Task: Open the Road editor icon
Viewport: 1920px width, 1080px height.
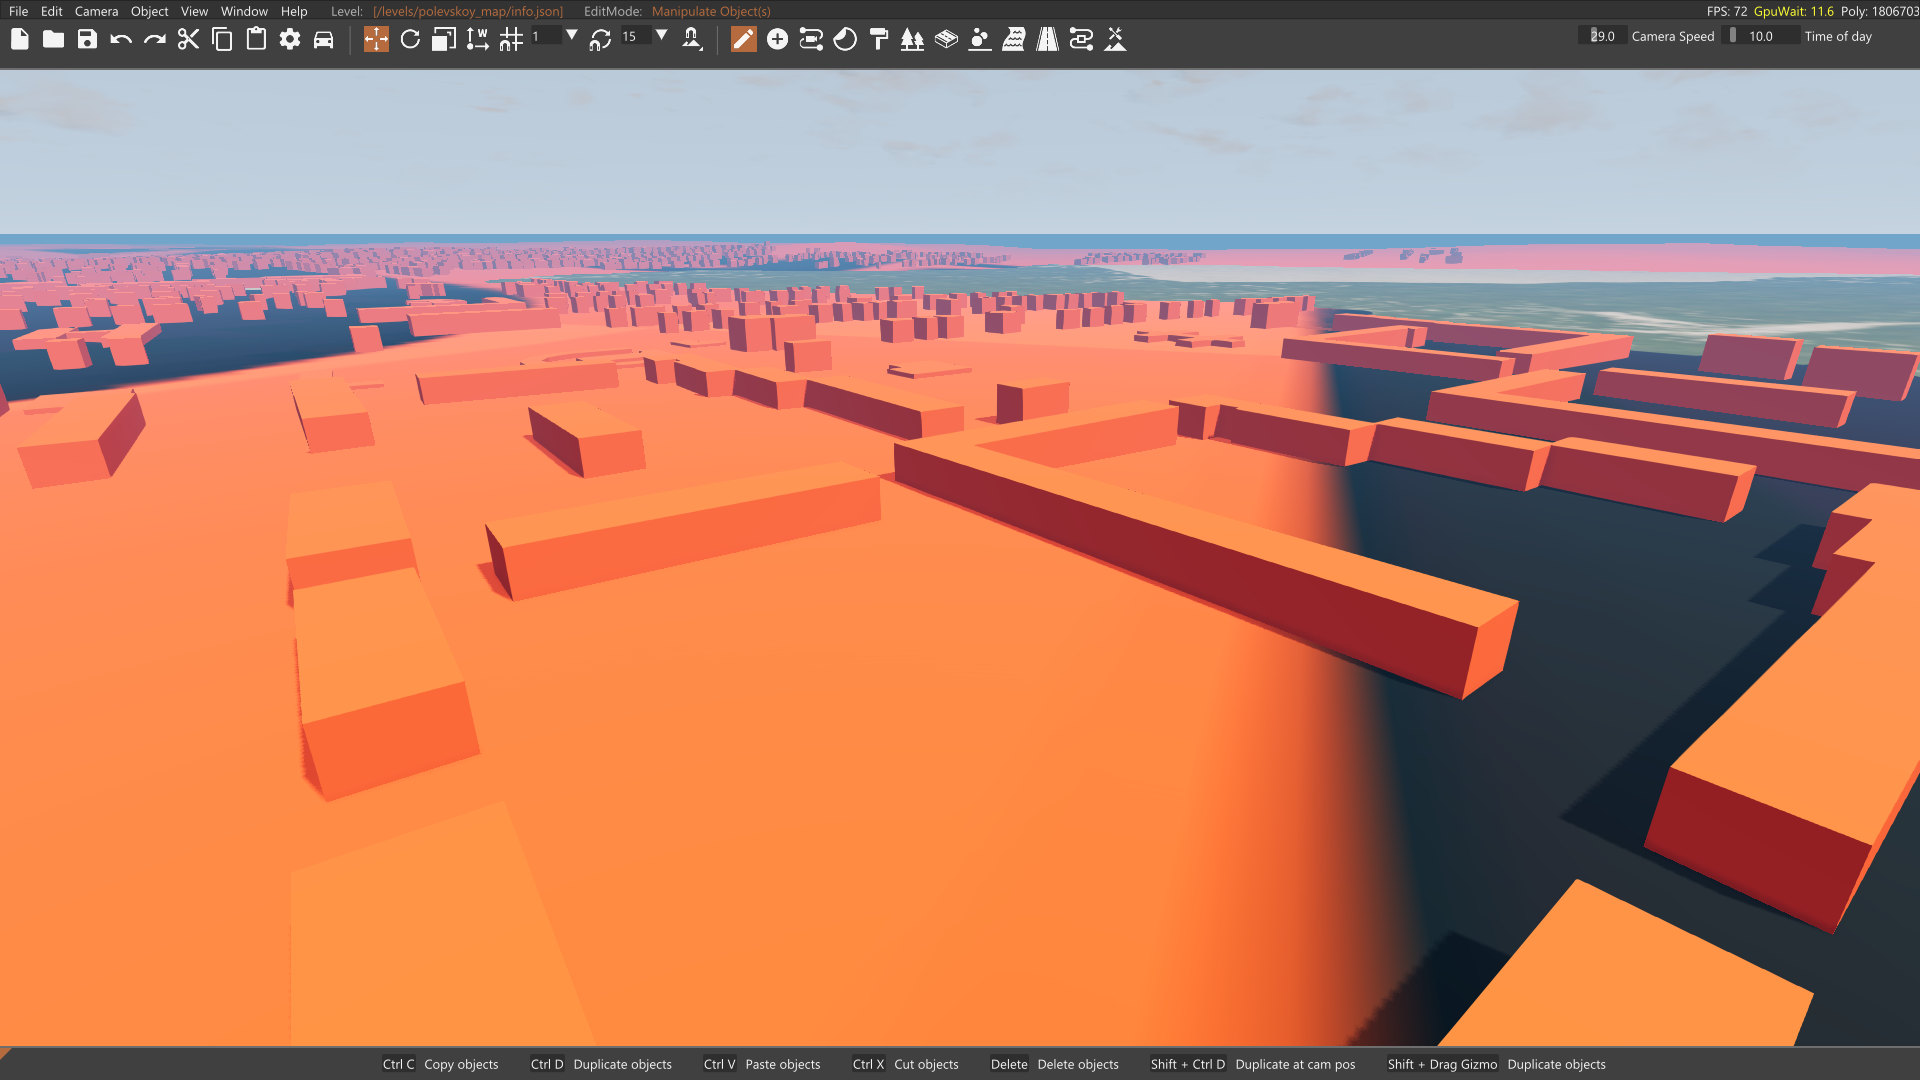Action: click(x=1047, y=39)
